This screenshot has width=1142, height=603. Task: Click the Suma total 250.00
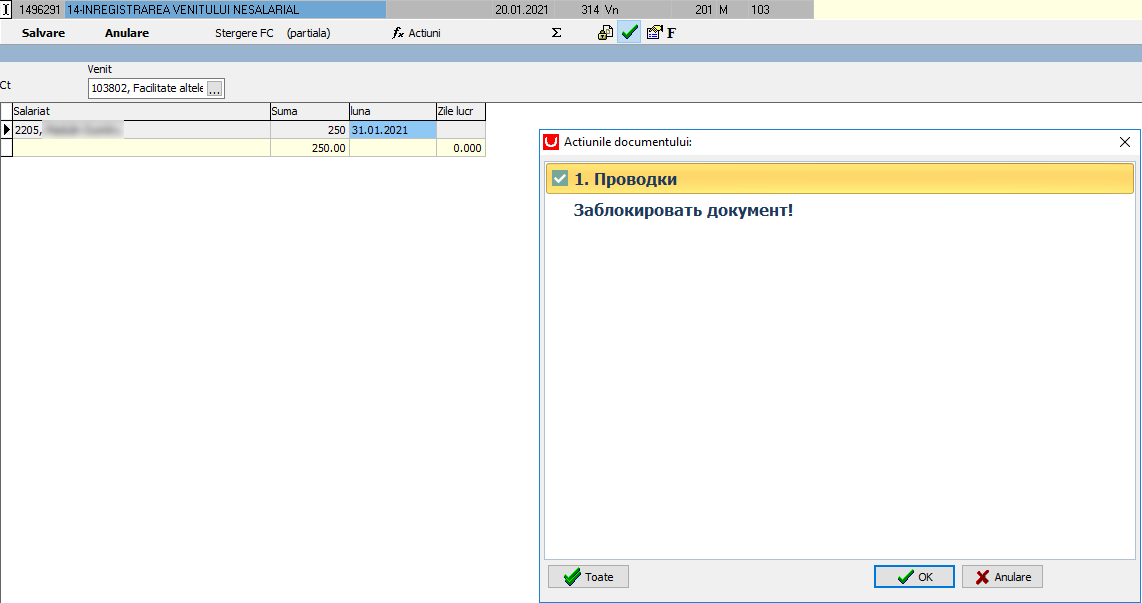(310, 148)
